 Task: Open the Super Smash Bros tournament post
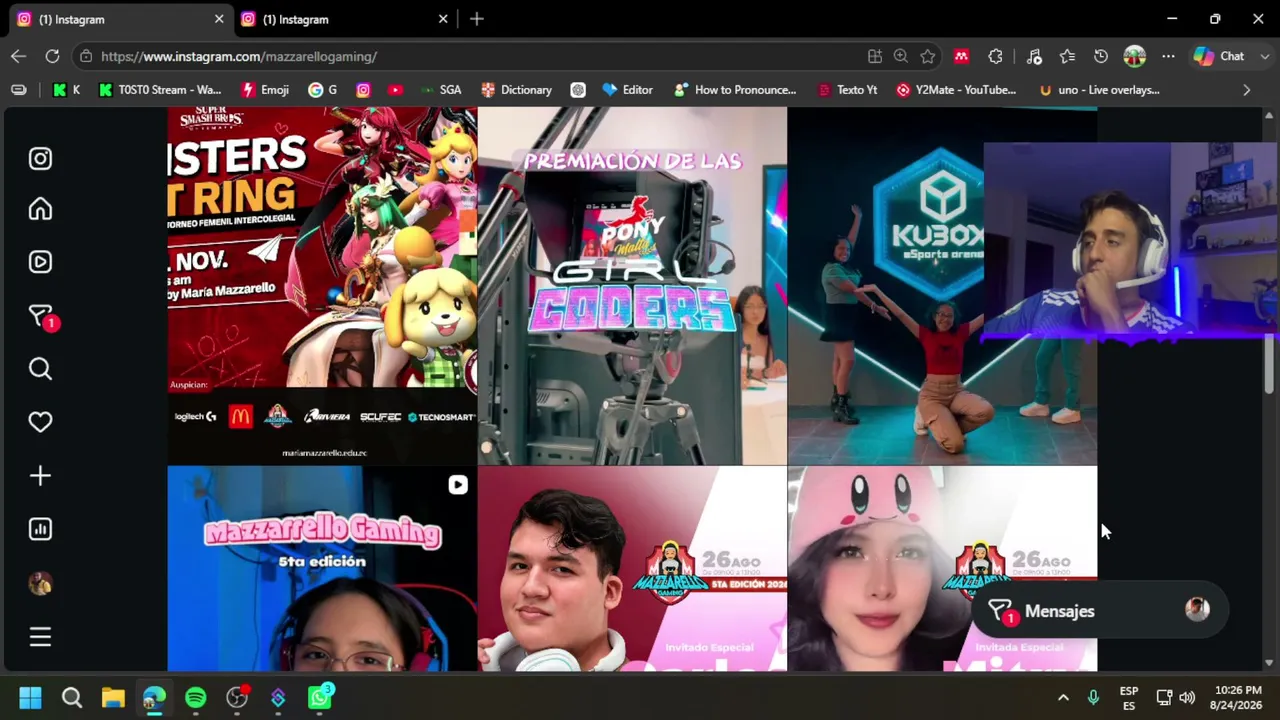(x=322, y=286)
